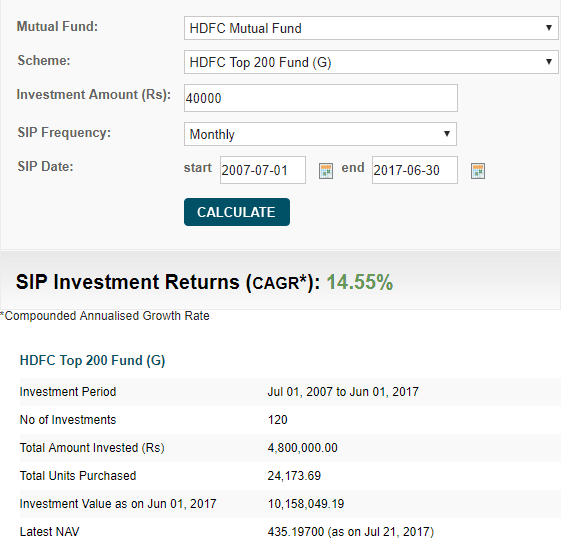Click the CALCULATE button

[x=237, y=212]
